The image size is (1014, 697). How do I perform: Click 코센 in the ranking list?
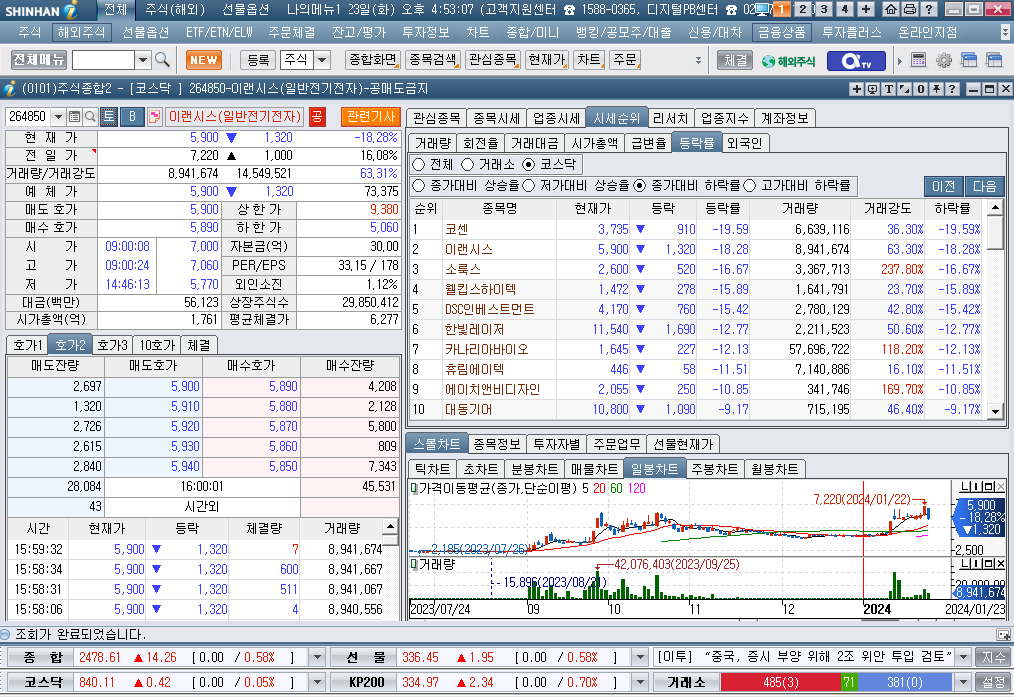click(457, 230)
